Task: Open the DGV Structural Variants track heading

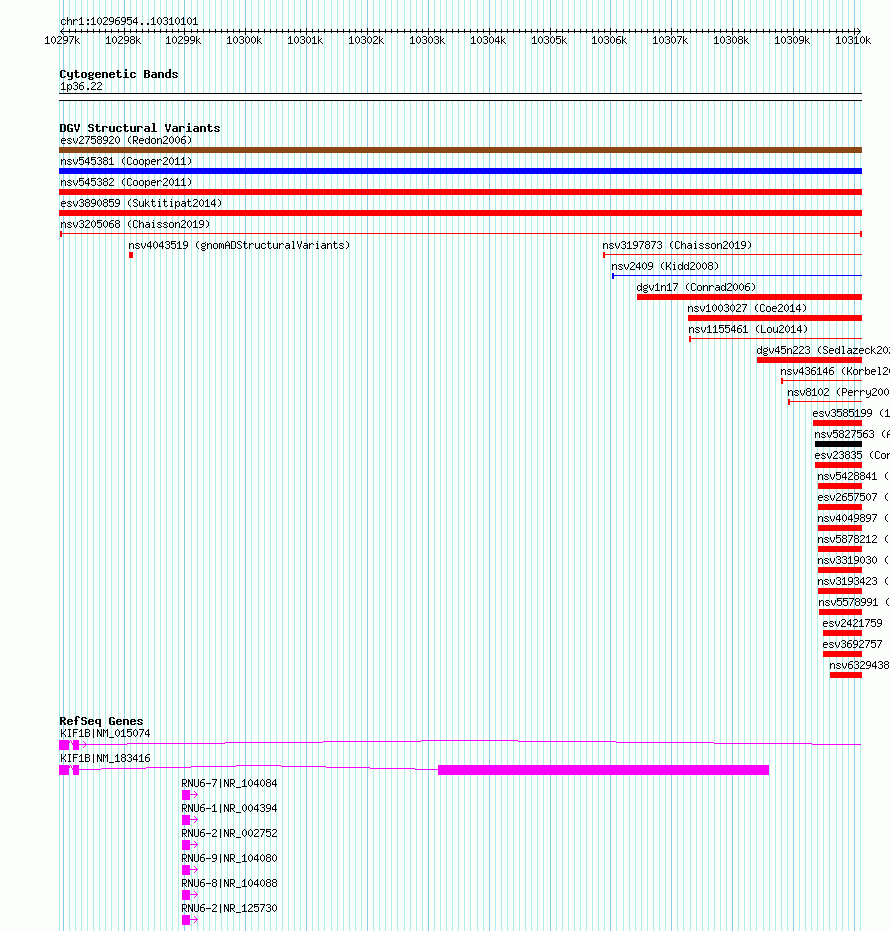Action: click(x=140, y=128)
